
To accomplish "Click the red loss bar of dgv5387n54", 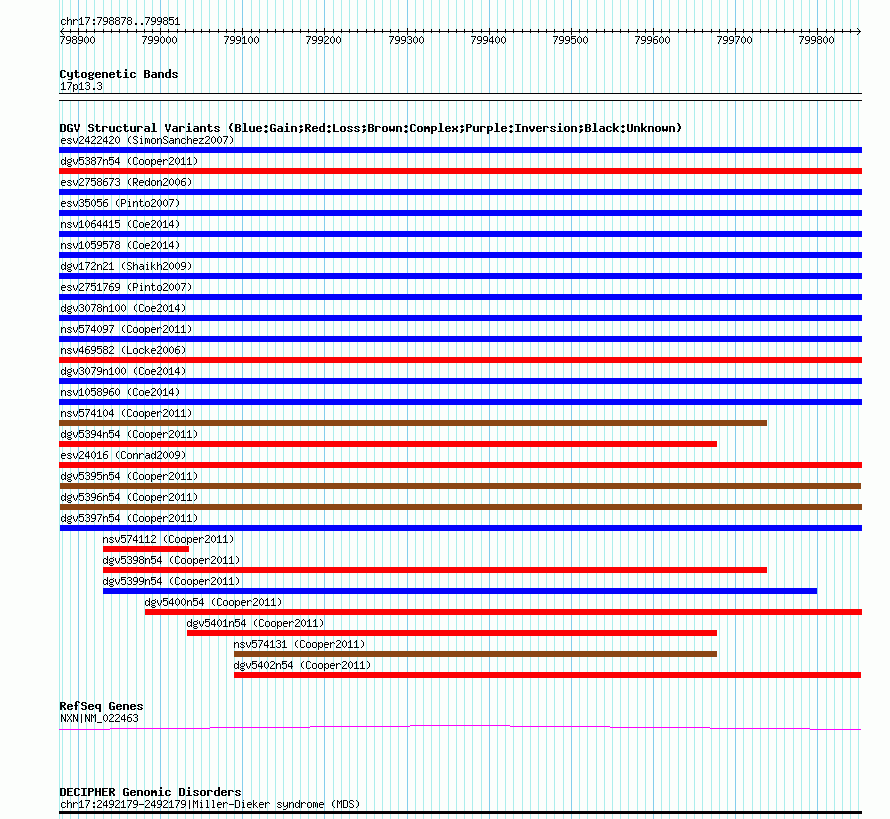I will (460, 171).
